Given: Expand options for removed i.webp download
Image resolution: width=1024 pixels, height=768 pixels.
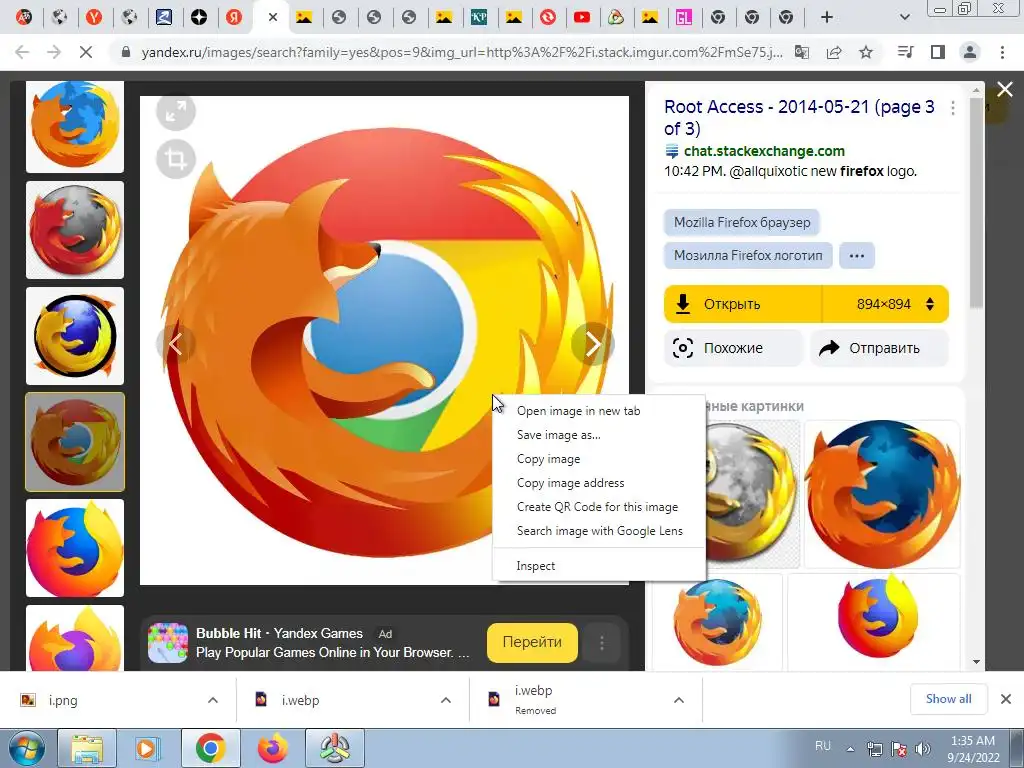Looking at the screenshot, I should (x=679, y=700).
